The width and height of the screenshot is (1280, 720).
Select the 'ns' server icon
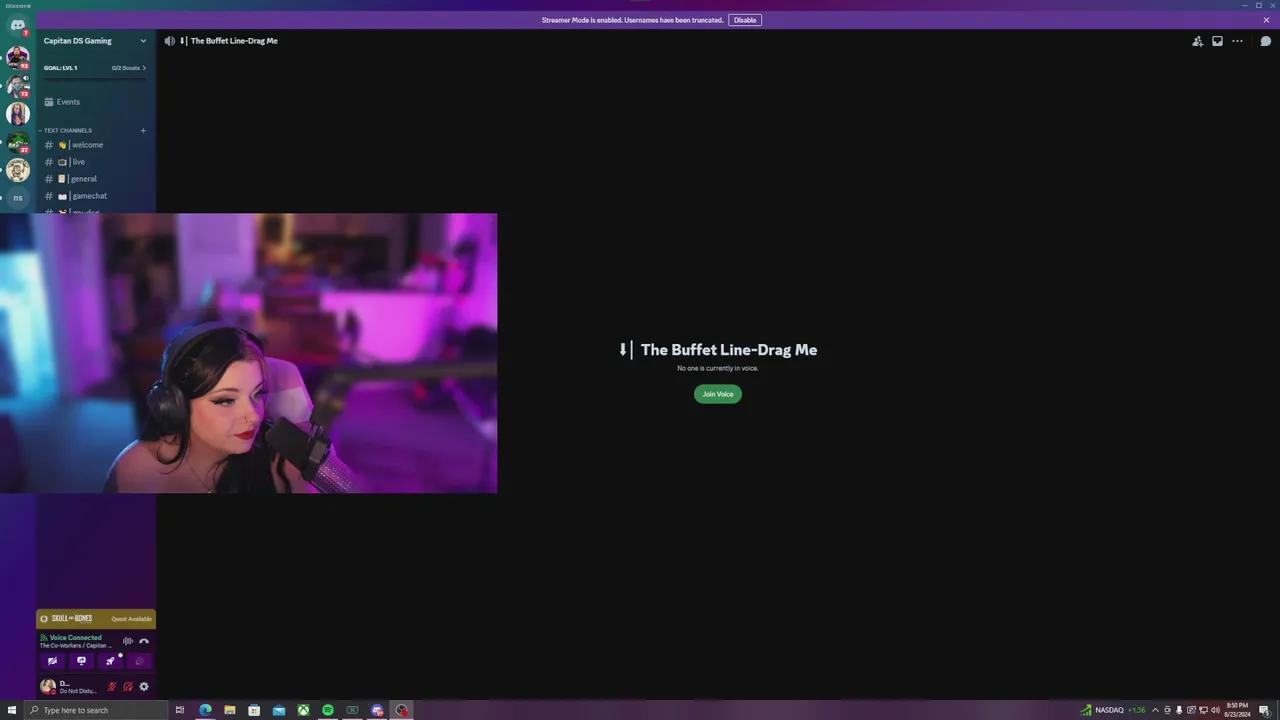pos(18,198)
